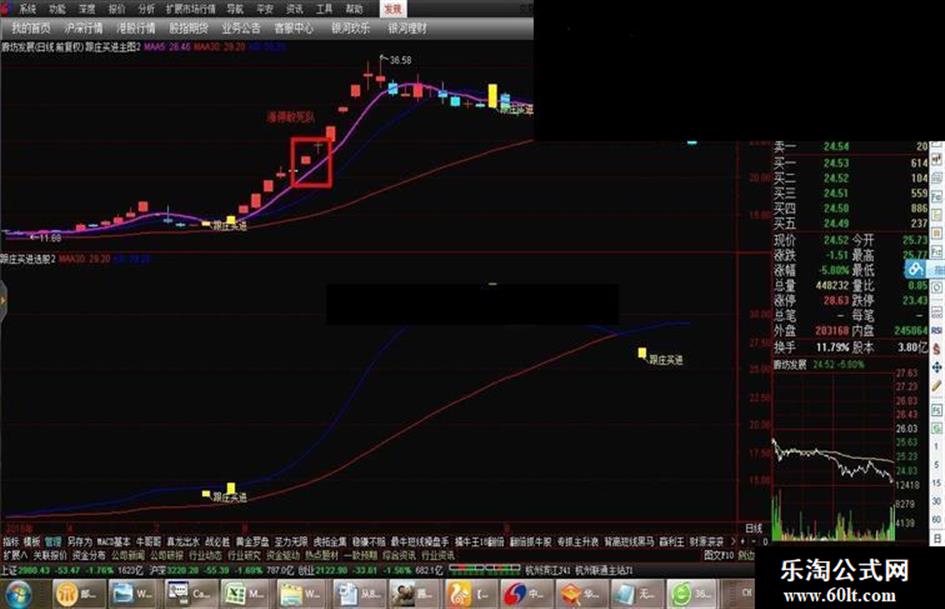Open 港股行情 quotes
This screenshot has width=945, height=609.
click(x=136, y=28)
